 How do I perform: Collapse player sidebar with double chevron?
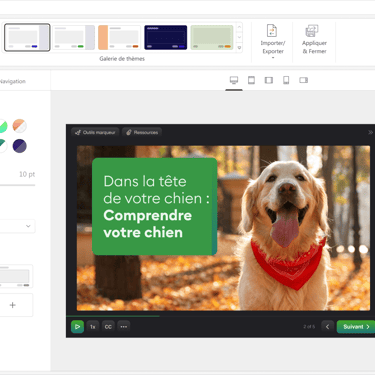[370, 132]
